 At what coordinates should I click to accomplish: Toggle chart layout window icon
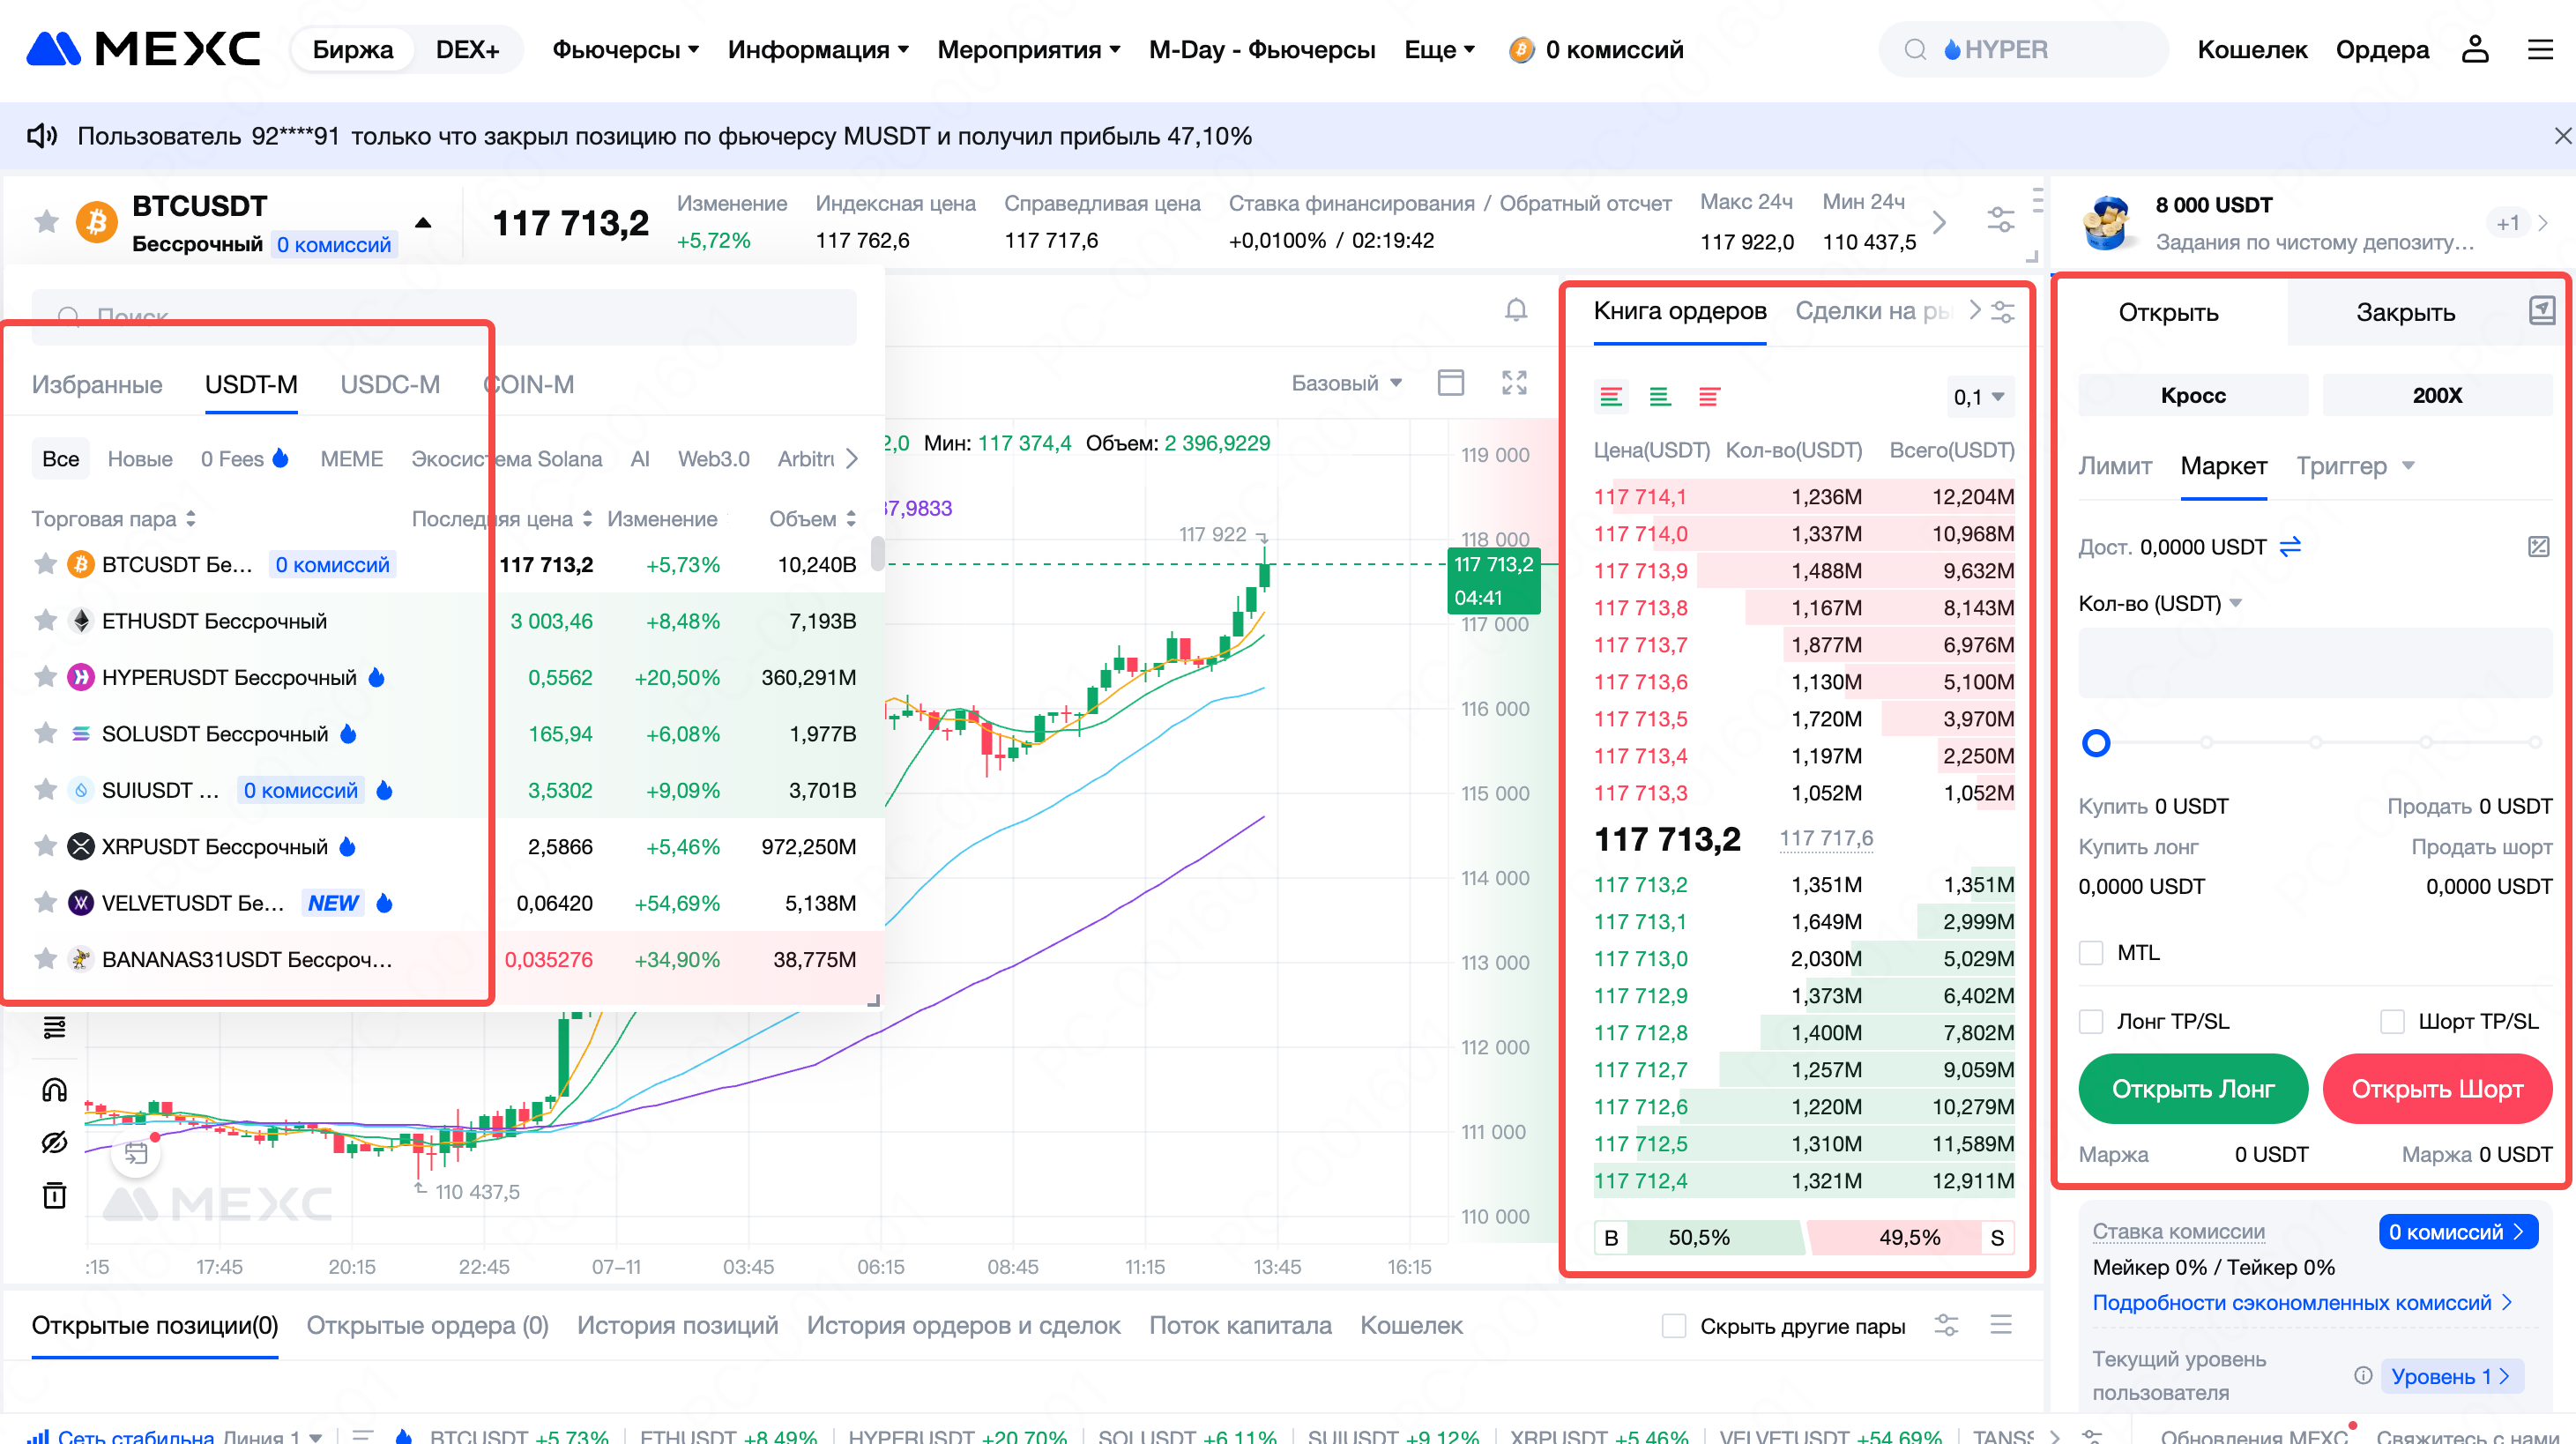tap(1450, 383)
